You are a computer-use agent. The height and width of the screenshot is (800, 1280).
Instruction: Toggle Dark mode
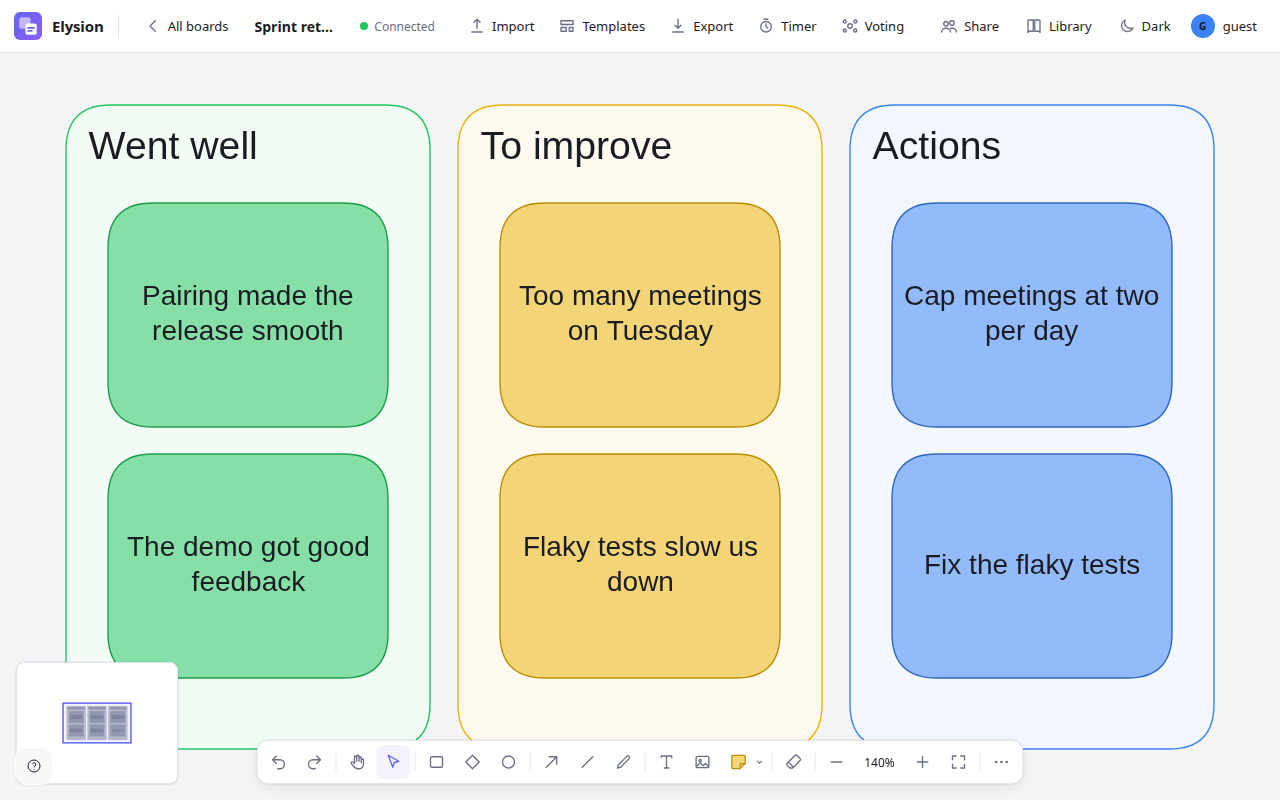click(x=1145, y=26)
